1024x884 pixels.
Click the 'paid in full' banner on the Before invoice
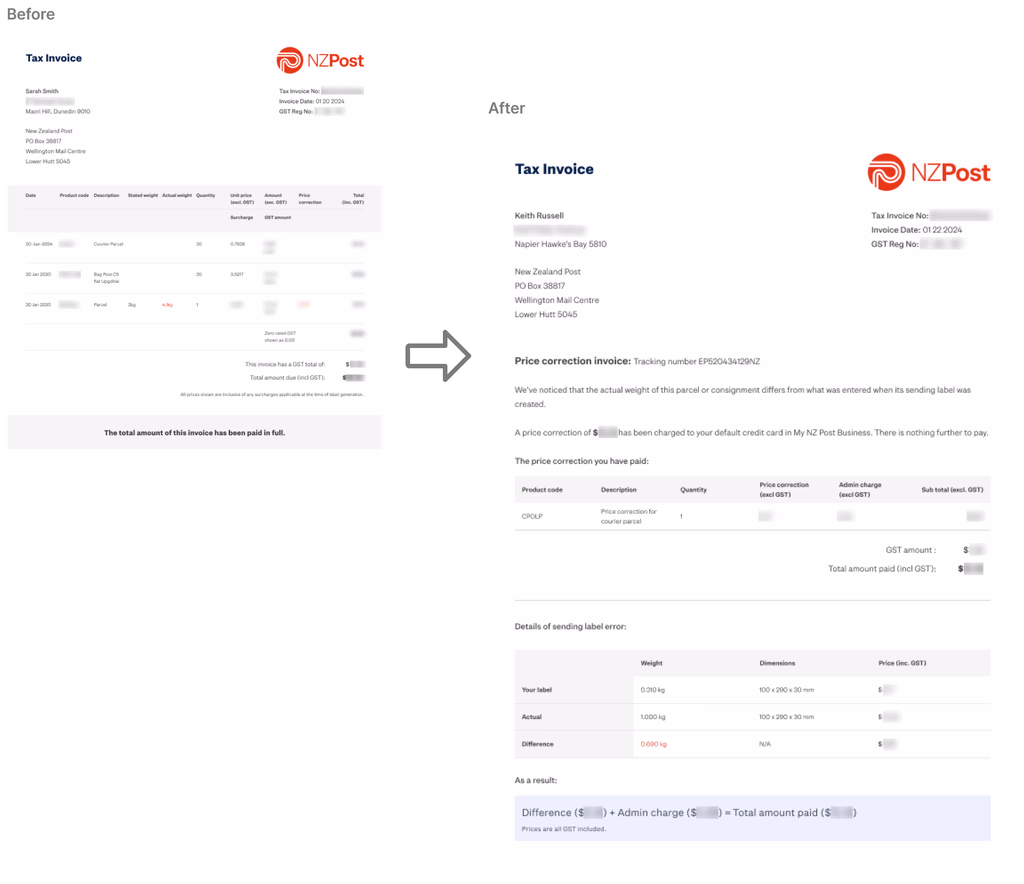(195, 432)
